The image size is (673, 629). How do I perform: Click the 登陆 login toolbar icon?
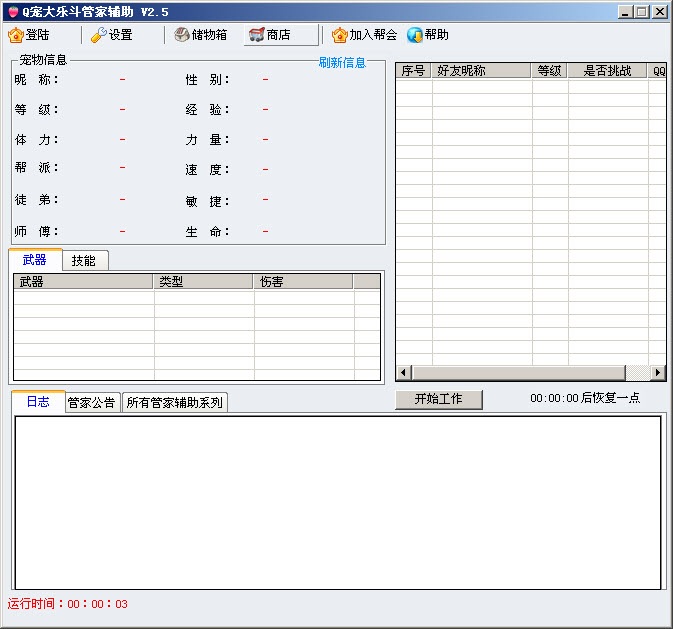click(16, 35)
